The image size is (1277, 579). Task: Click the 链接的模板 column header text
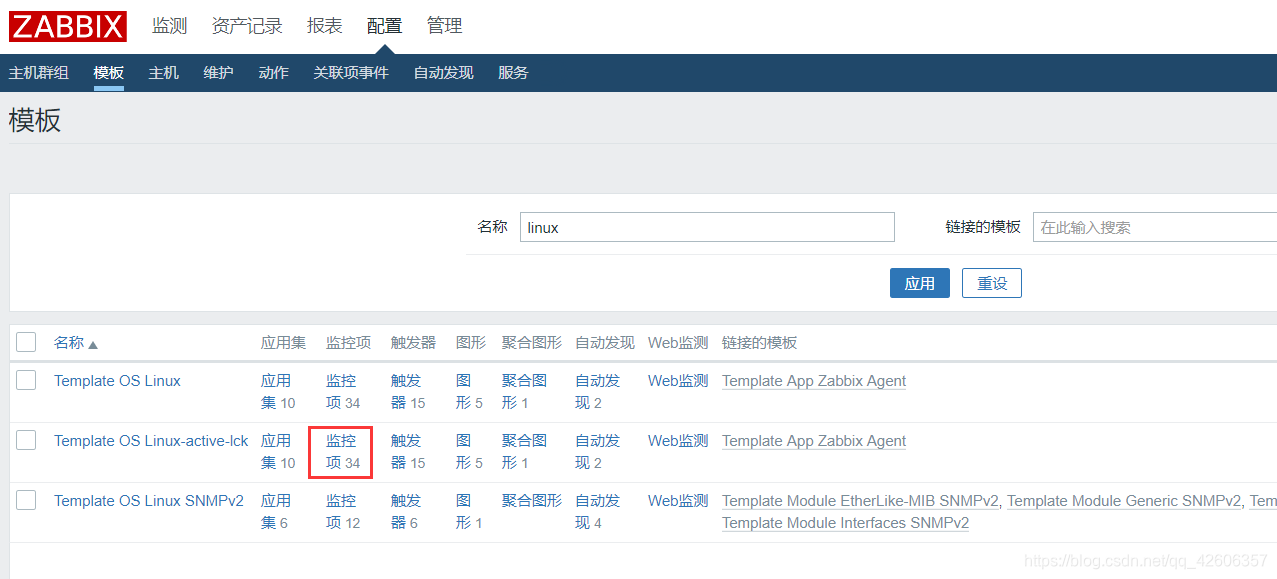[x=759, y=343]
